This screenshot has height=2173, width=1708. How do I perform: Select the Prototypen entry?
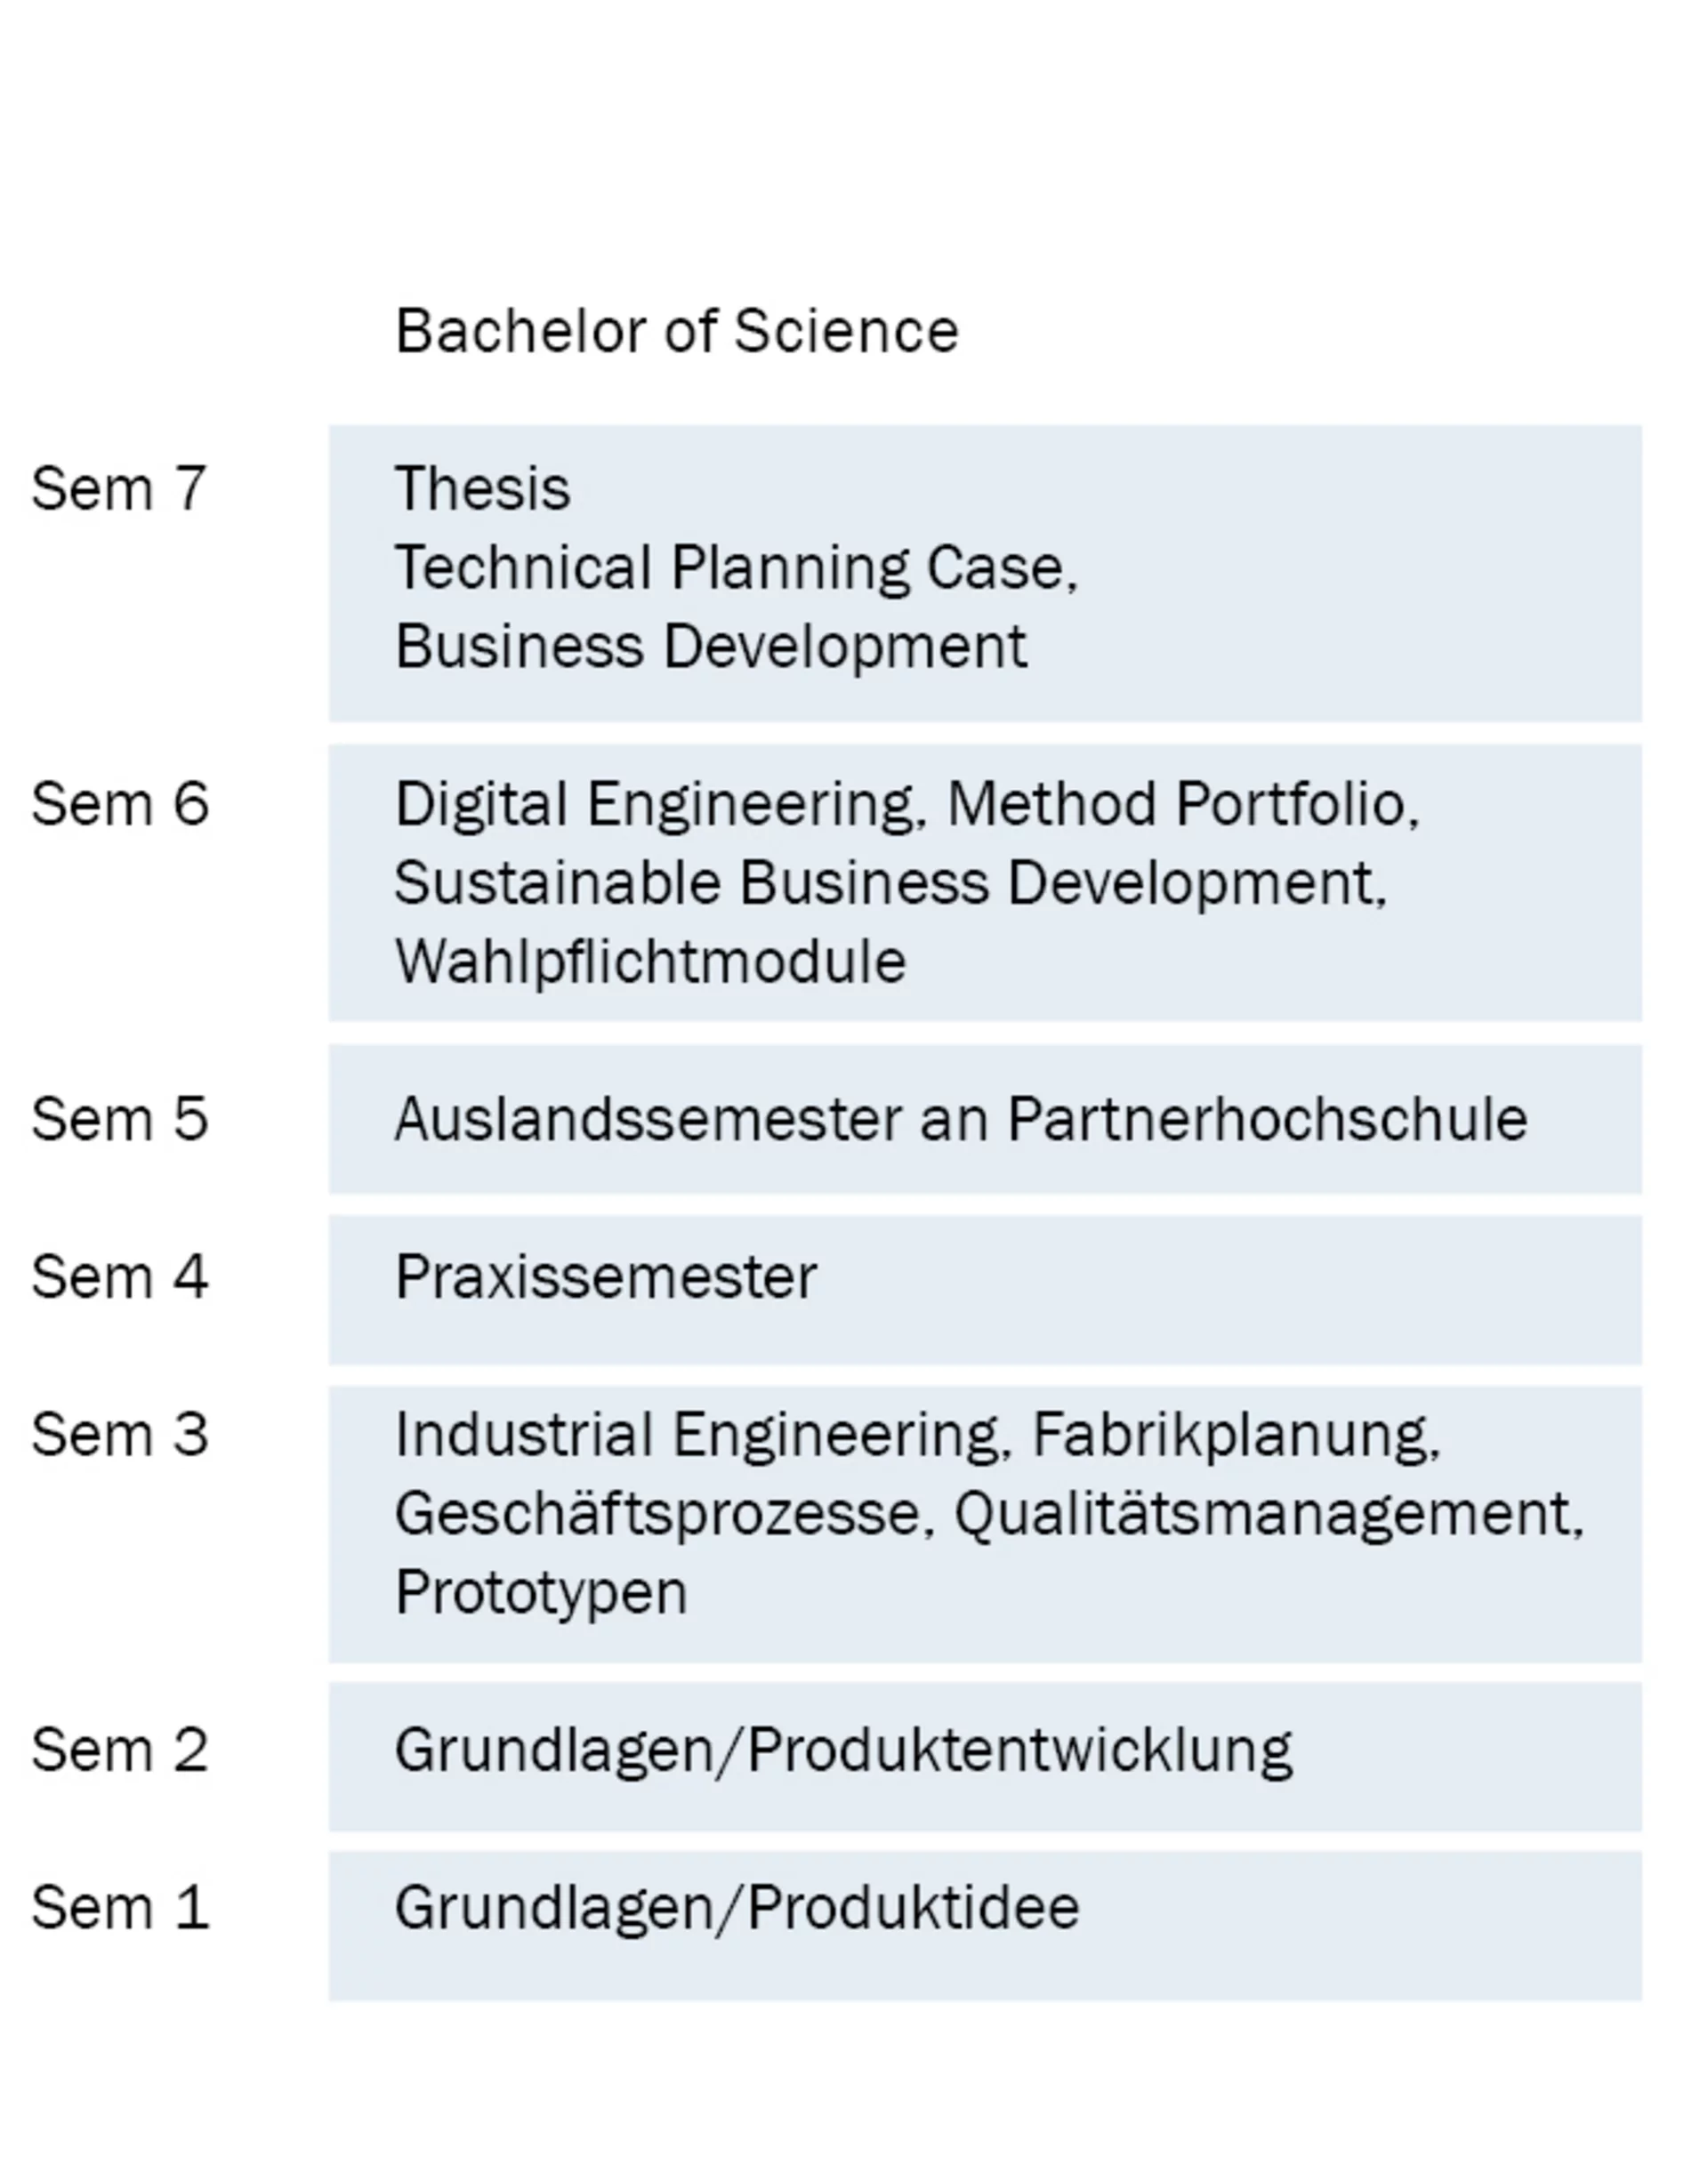coord(541,1592)
